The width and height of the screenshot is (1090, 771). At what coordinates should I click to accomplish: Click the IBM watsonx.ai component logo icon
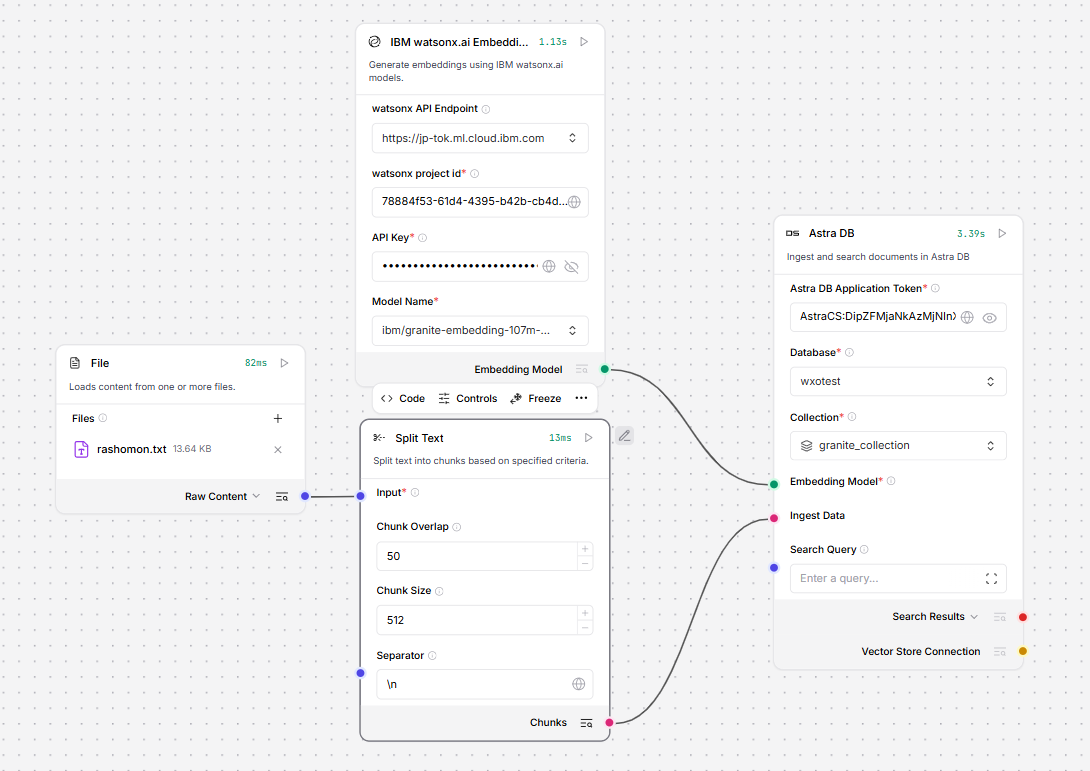click(x=375, y=42)
